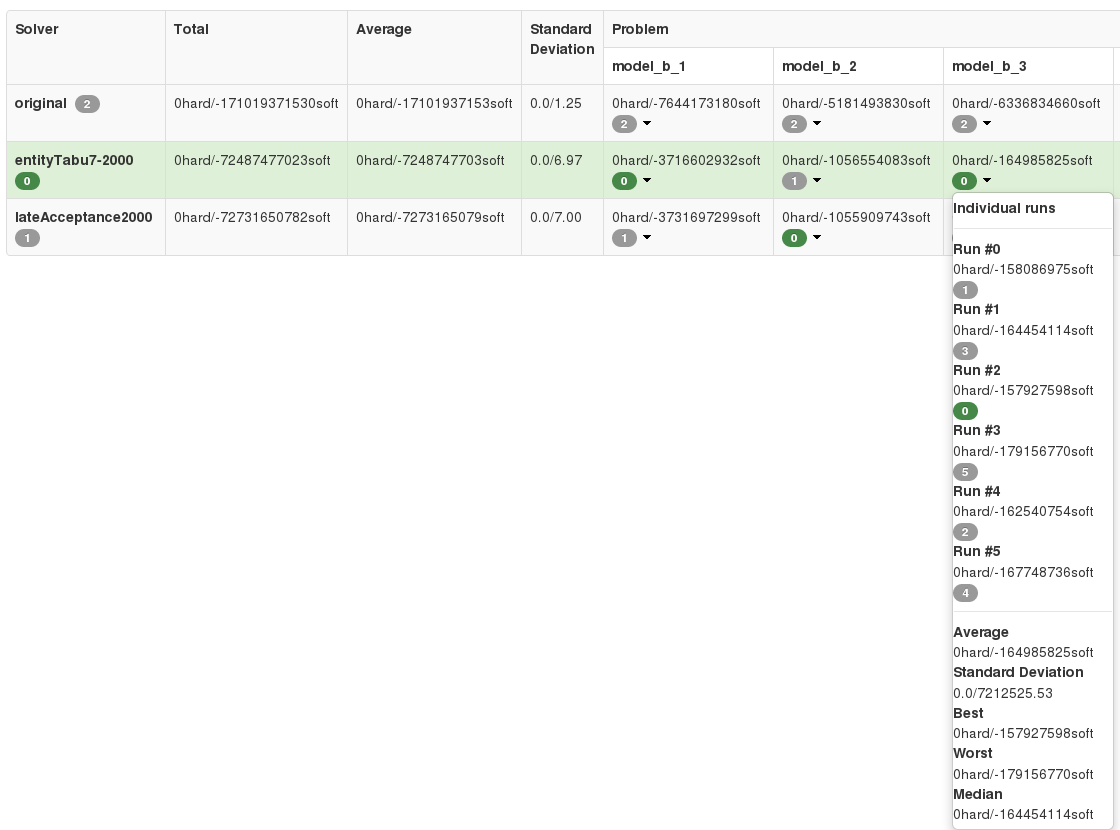Expand dropdown arrow in original row for model_b_1
This screenshot has width=1120, height=830.
tap(646, 124)
